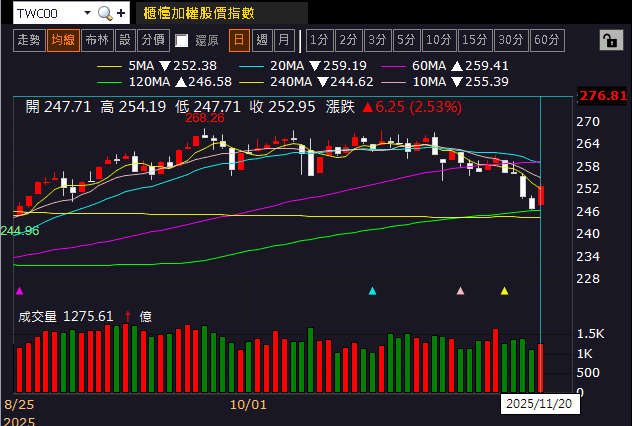Image resolution: width=632 pixels, height=426 pixels.
Task: Toggle the chart lock icon
Action: [611, 40]
